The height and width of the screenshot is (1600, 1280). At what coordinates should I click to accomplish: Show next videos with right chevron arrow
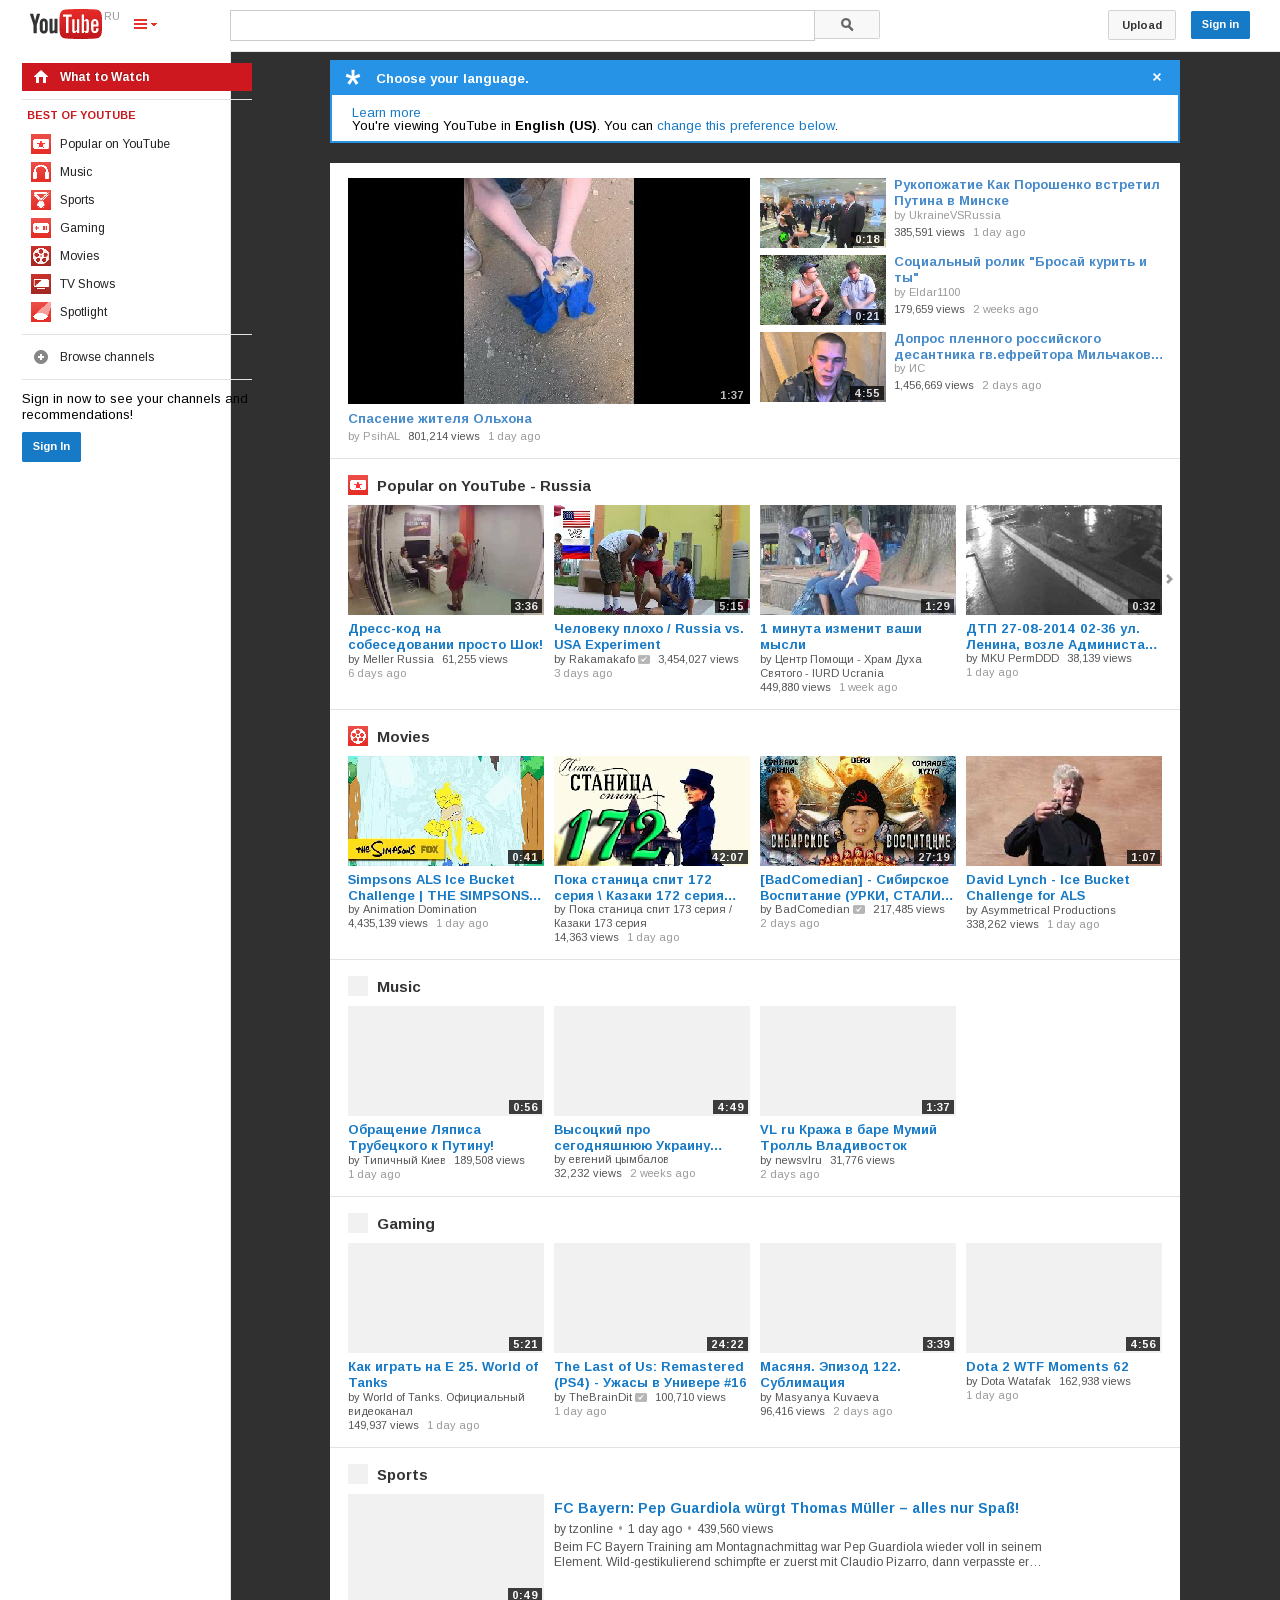[1169, 579]
